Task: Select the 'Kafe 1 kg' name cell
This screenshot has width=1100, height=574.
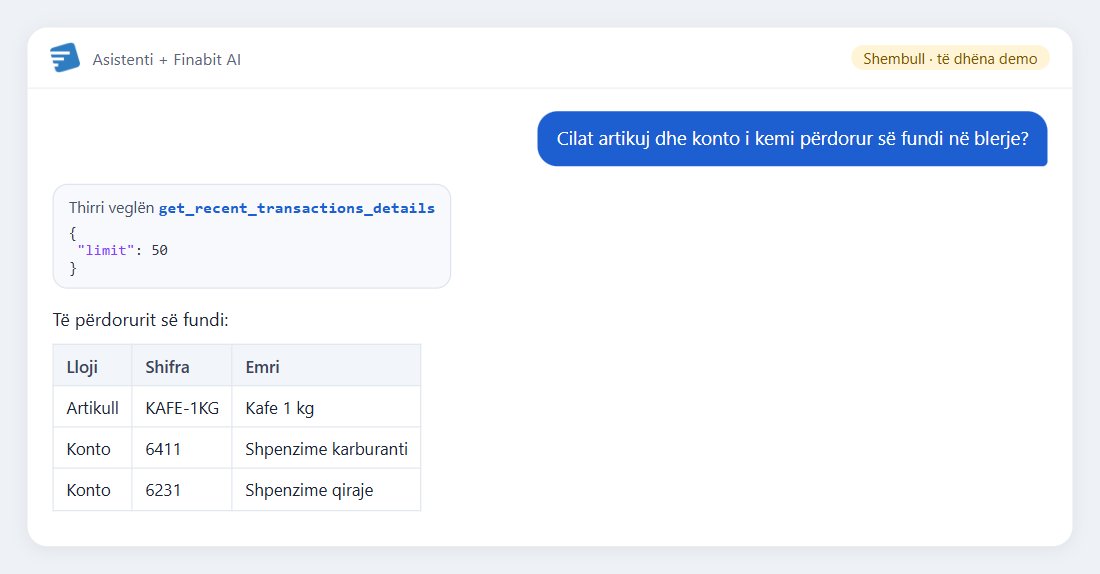Action: (x=326, y=407)
